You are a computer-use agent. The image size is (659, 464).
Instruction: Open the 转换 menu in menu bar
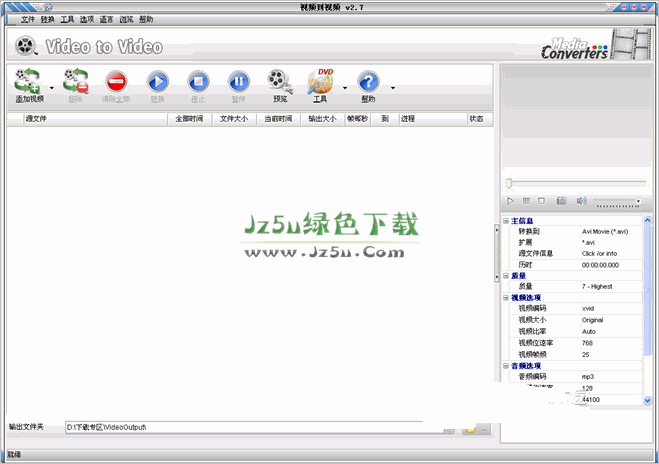(47, 19)
